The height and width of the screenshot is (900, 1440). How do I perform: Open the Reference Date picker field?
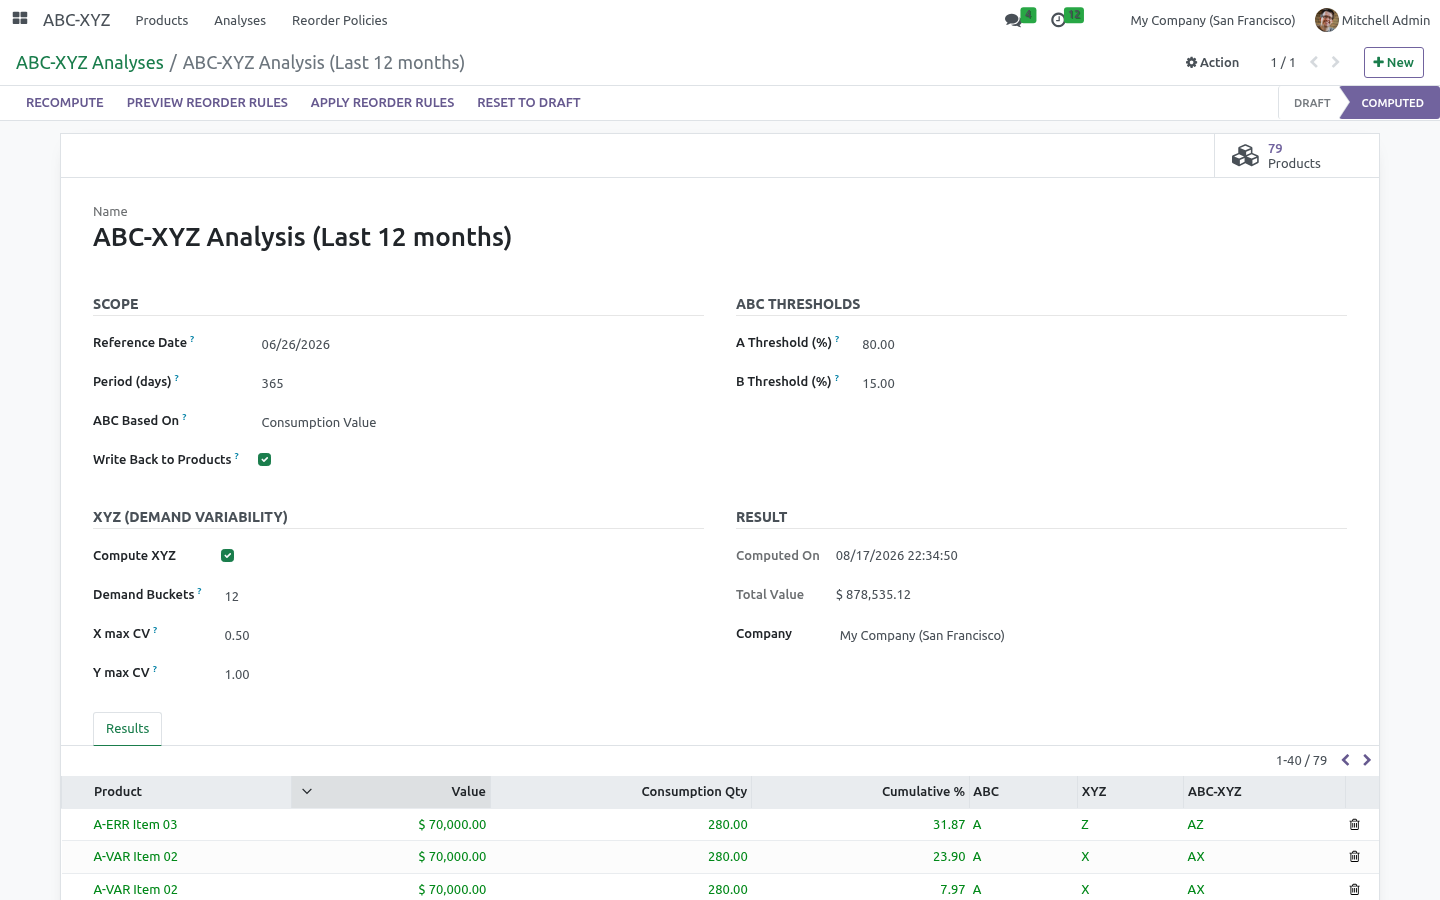482,344
